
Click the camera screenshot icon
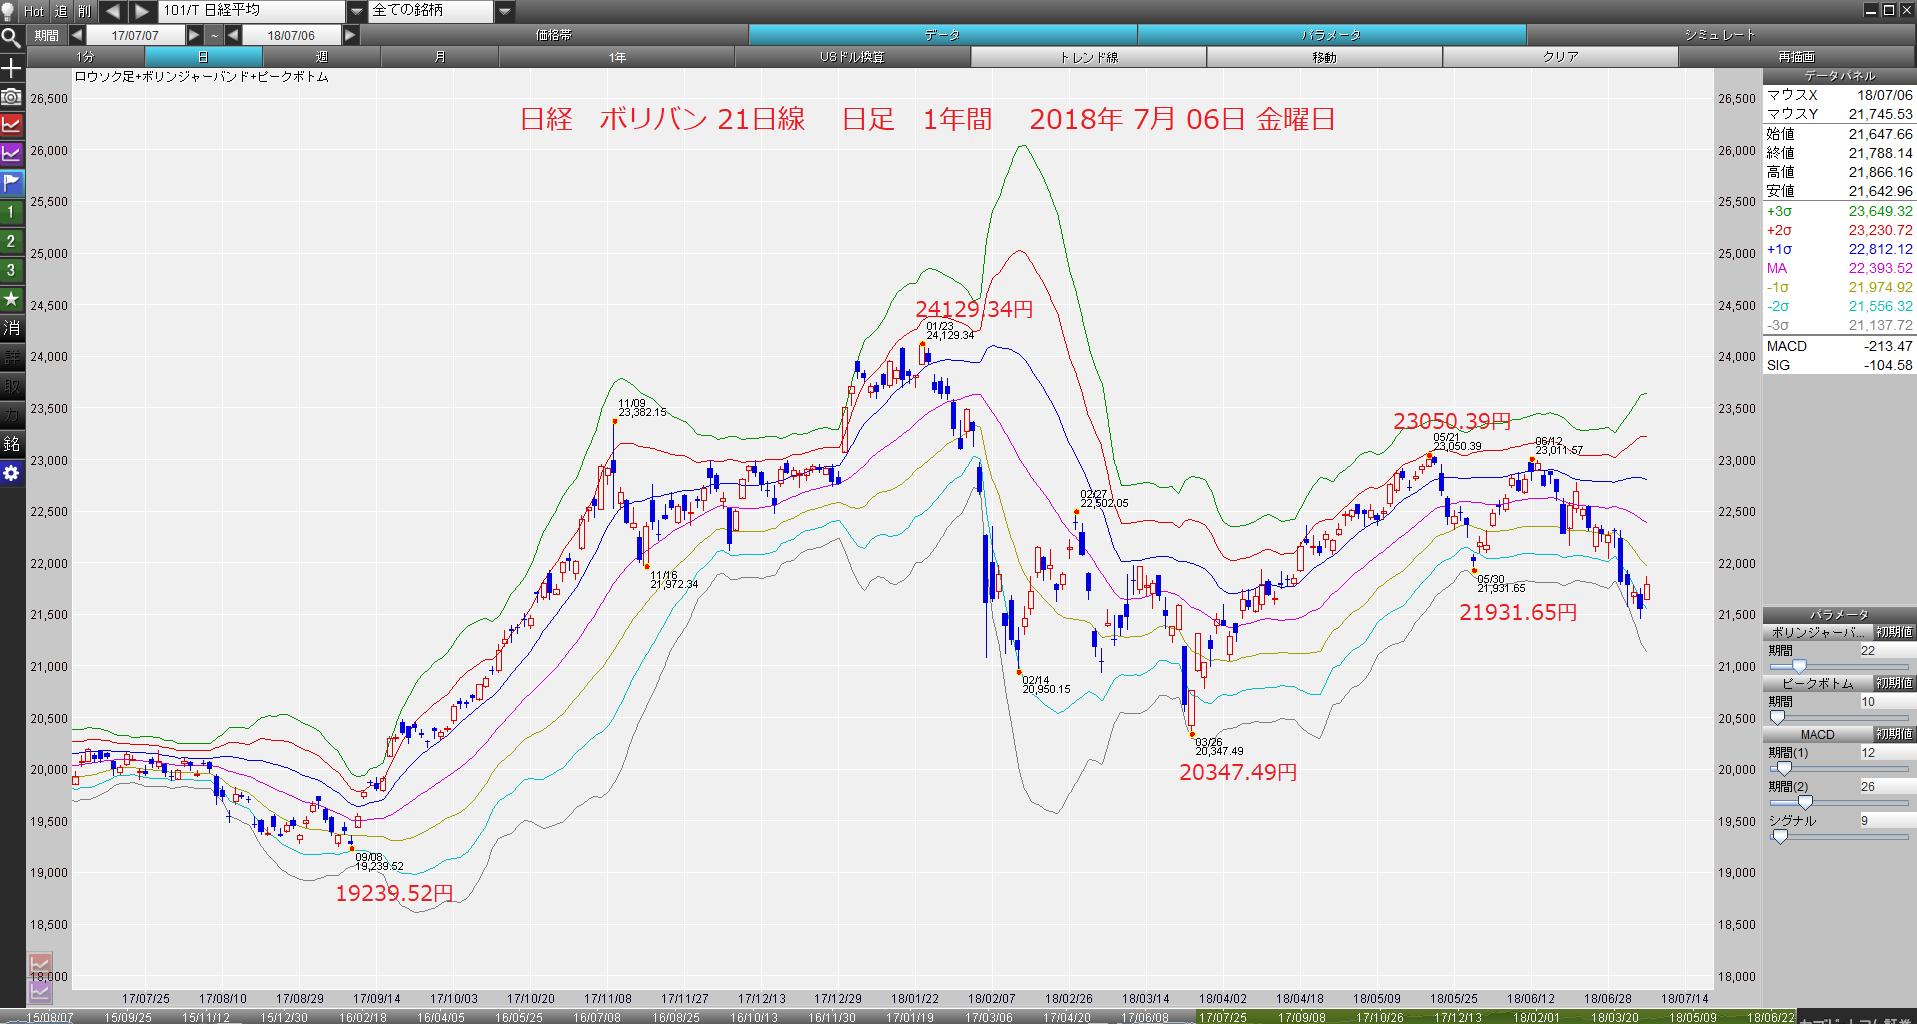click(11, 96)
